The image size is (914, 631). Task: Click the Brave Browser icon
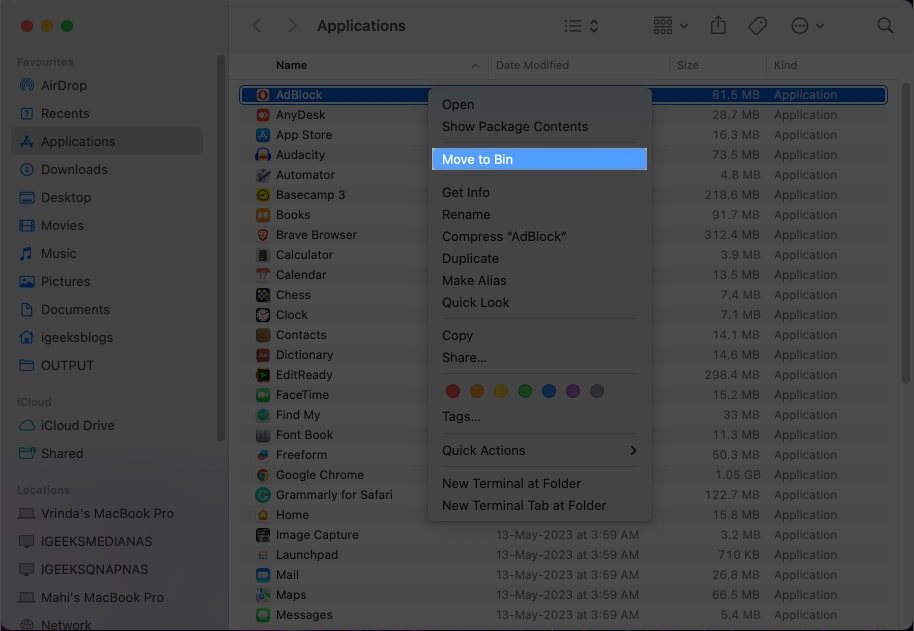263,235
